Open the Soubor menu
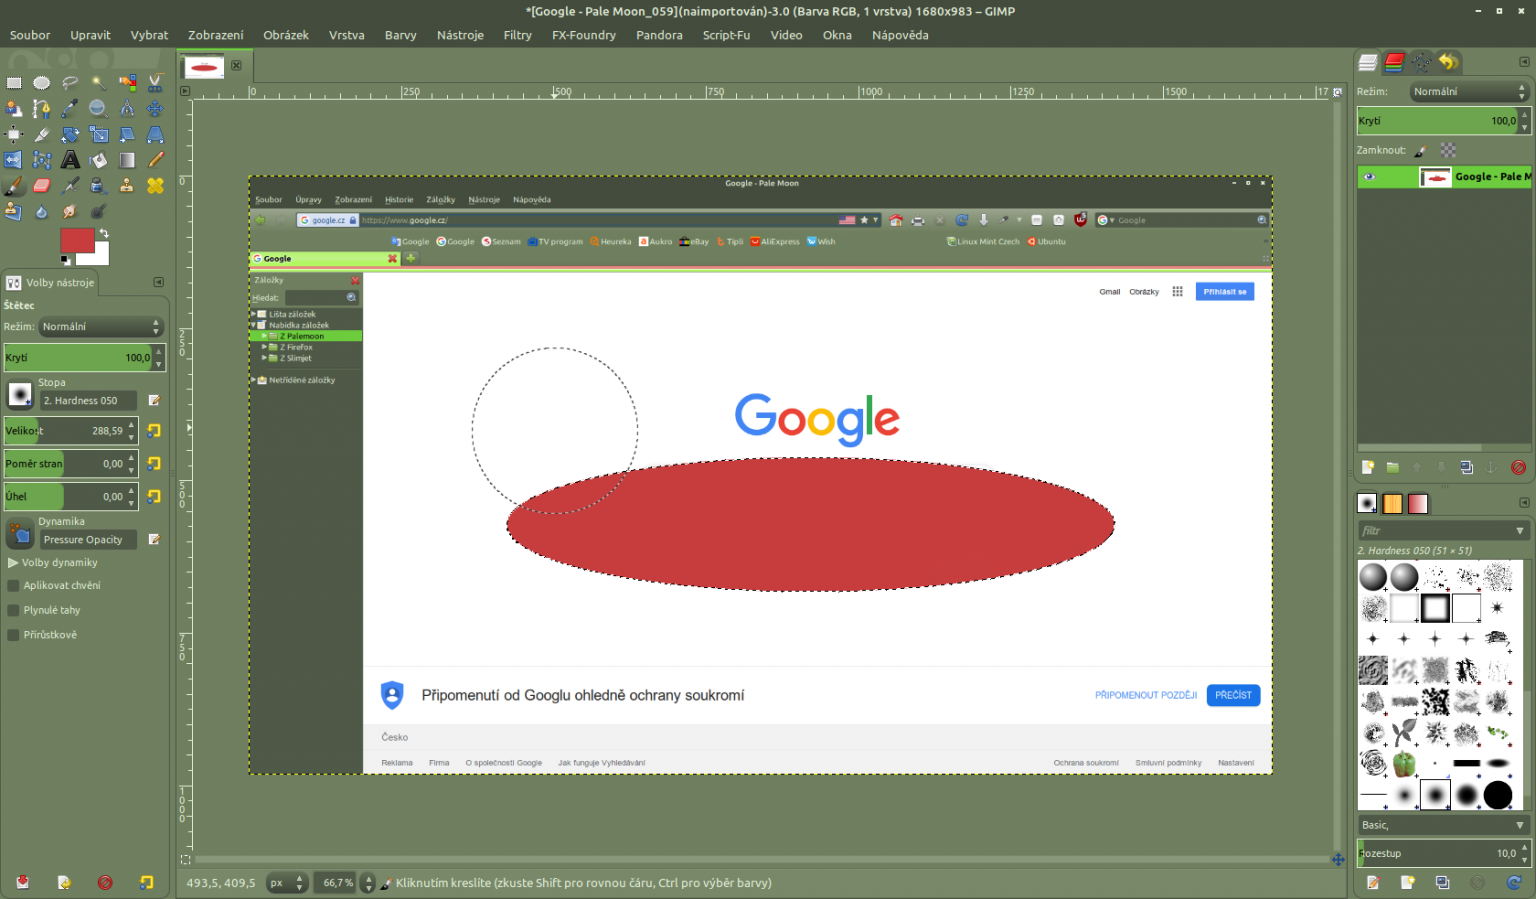 pos(30,35)
